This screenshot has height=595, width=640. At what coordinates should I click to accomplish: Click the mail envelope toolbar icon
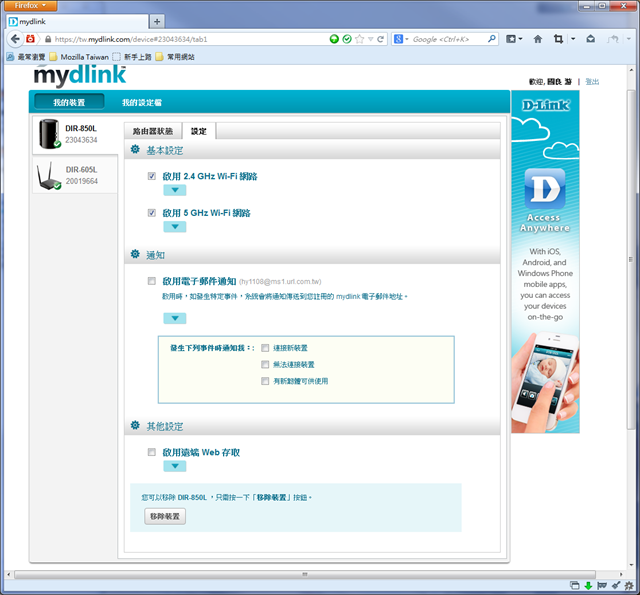[x=590, y=39]
